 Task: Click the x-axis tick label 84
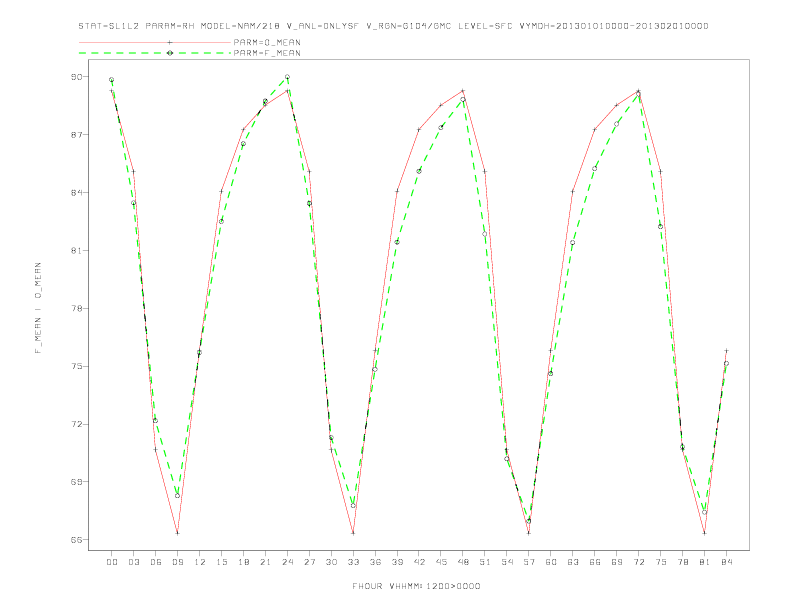[726, 562]
